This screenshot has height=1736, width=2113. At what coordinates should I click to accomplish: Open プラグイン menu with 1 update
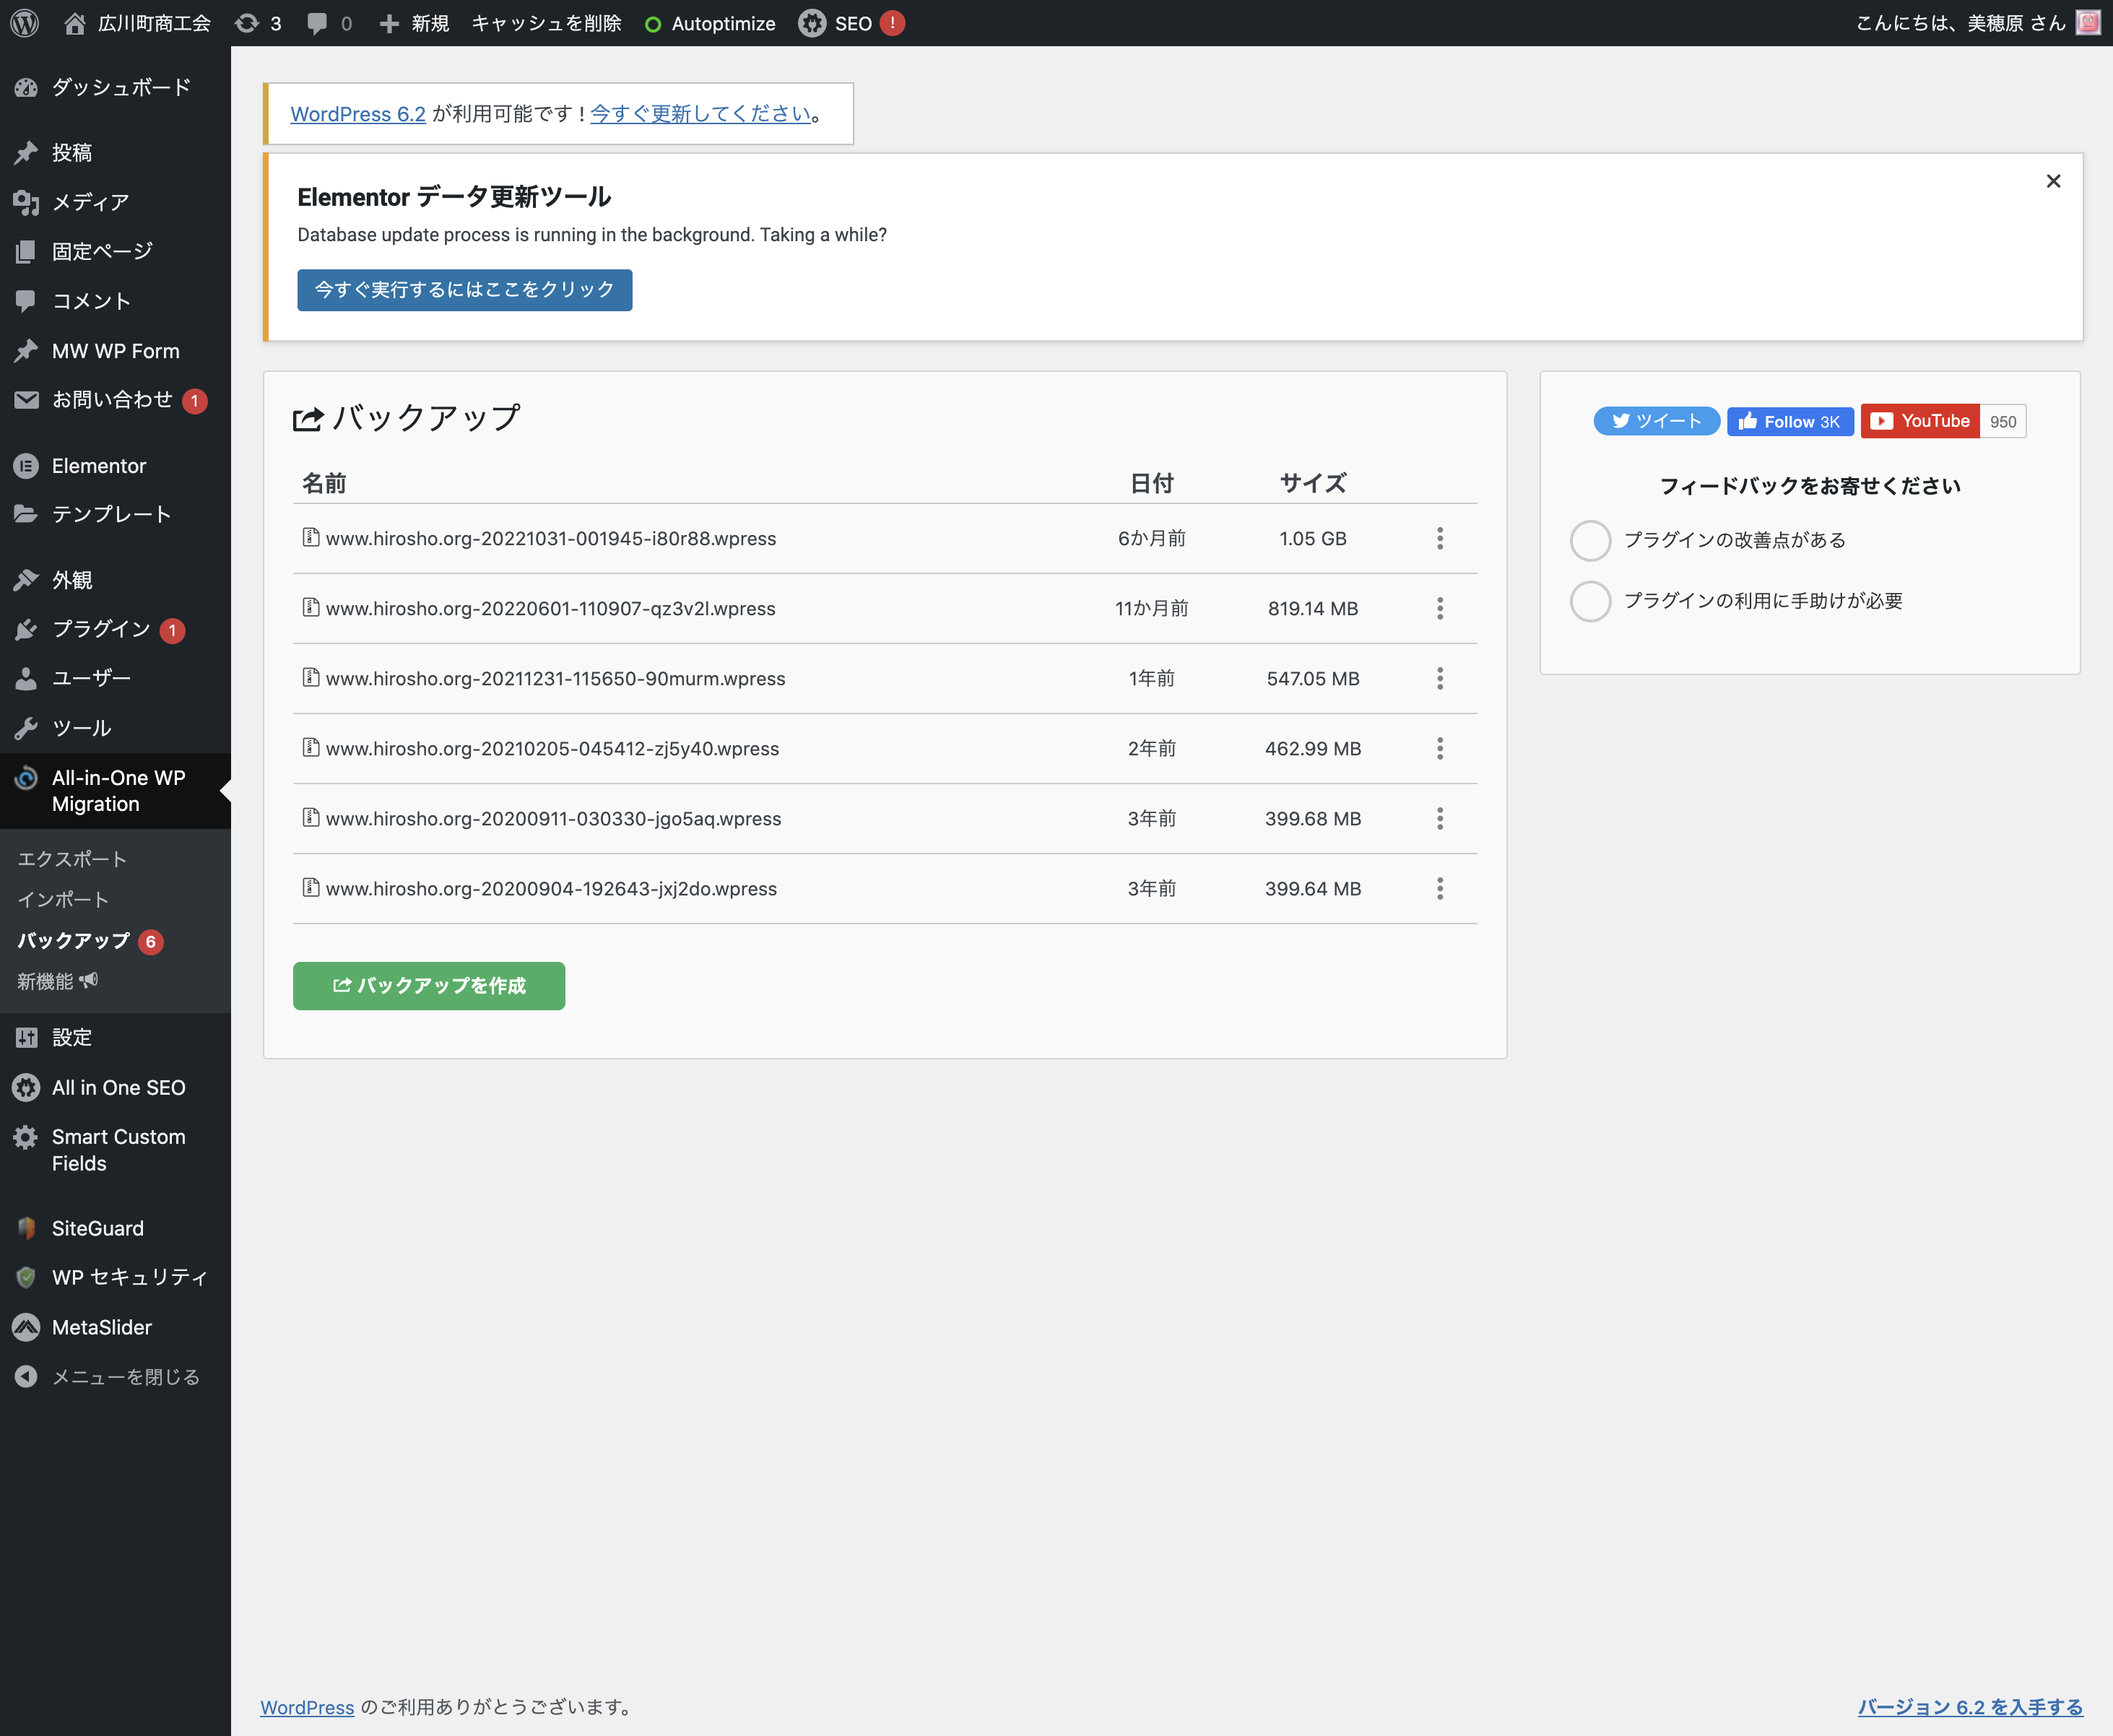pyautogui.click(x=115, y=629)
